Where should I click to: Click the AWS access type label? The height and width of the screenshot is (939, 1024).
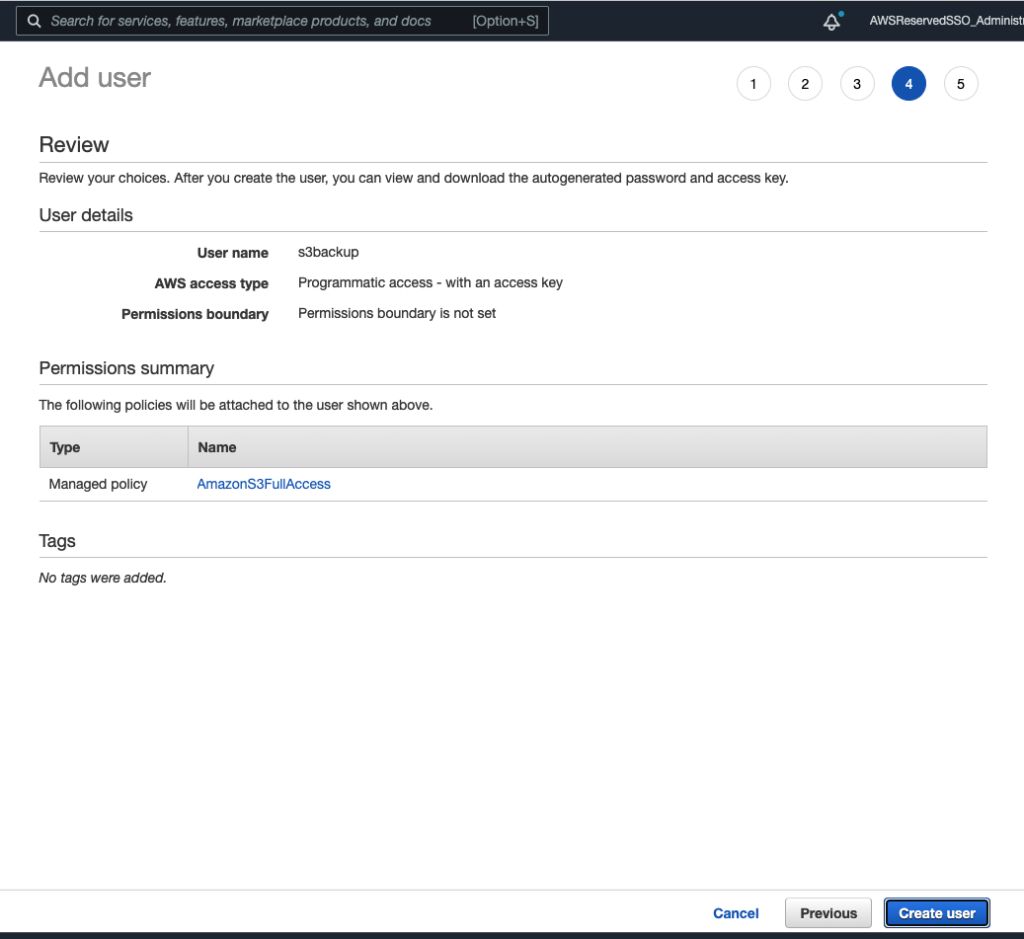click(x=212, y=283)
